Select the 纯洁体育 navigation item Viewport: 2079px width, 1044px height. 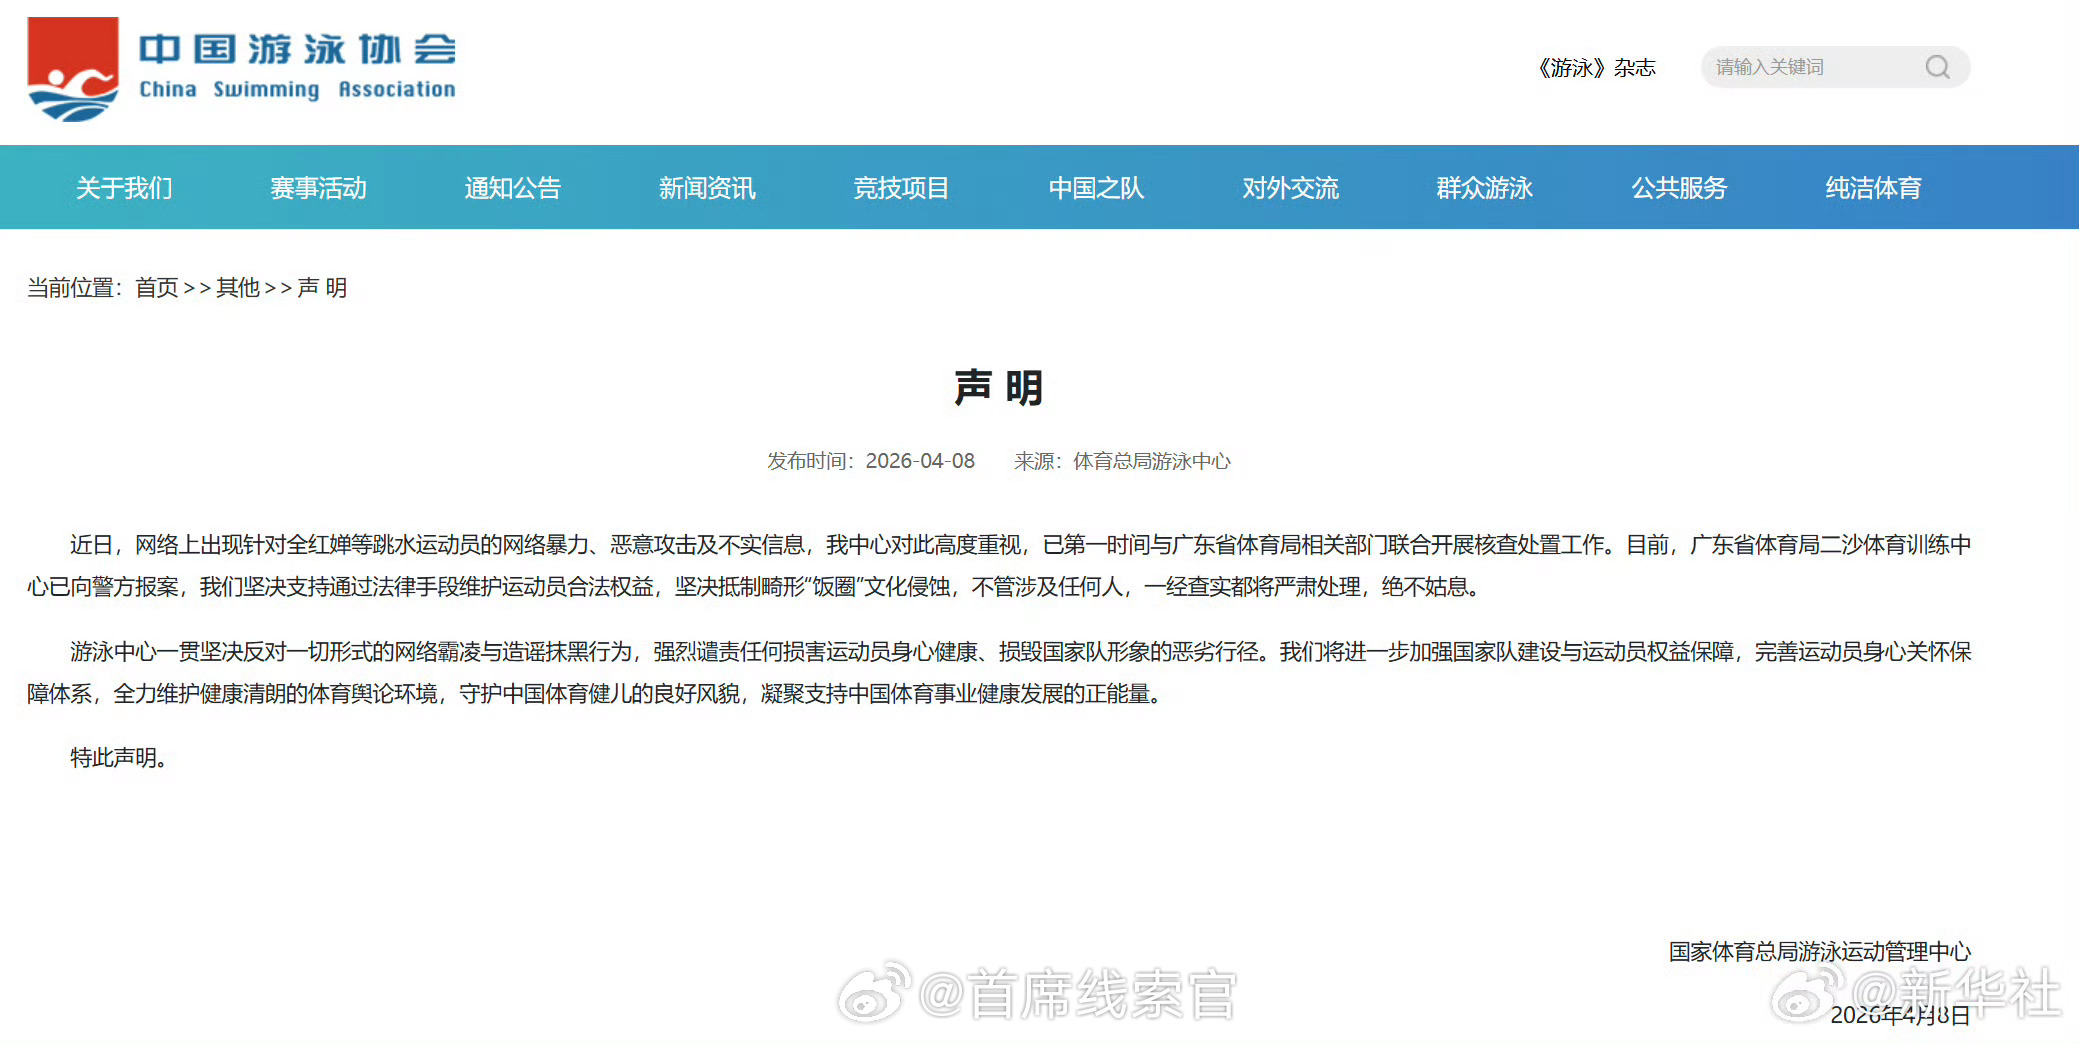(x=1873, y=187)
